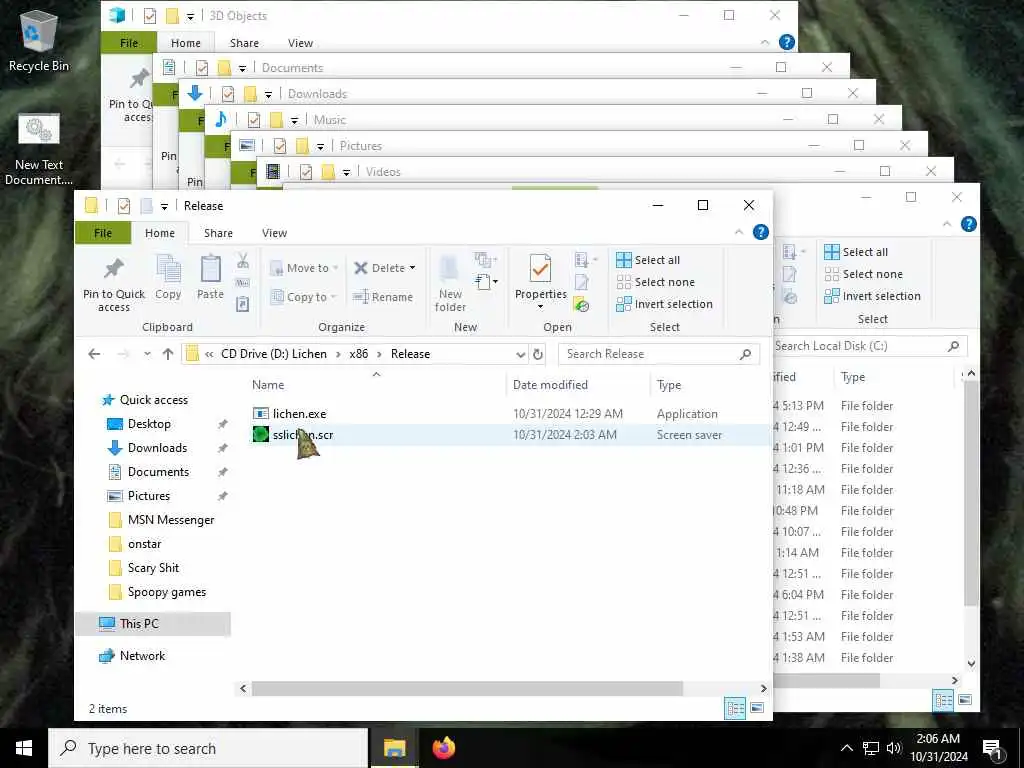Open the View tab in 3D Objects window
This screenshot has width=1024, height=768.
point(300,43)
